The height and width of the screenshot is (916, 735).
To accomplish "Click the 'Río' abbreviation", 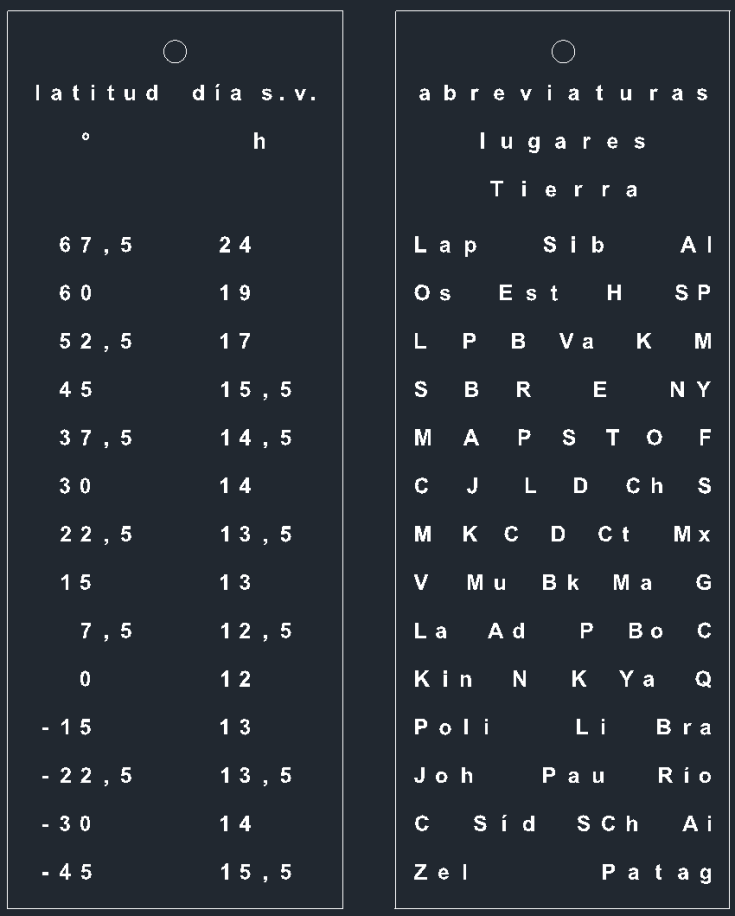I will click(x=691, y=777).
